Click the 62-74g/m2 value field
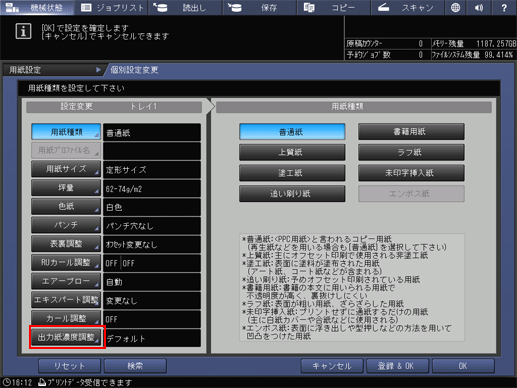The width and height of the screenshot is (517, 388). pos(152,188)
